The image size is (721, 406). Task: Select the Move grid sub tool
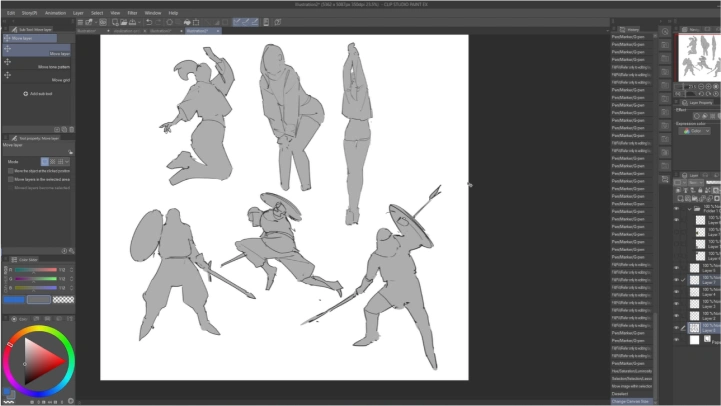(36, 77)
